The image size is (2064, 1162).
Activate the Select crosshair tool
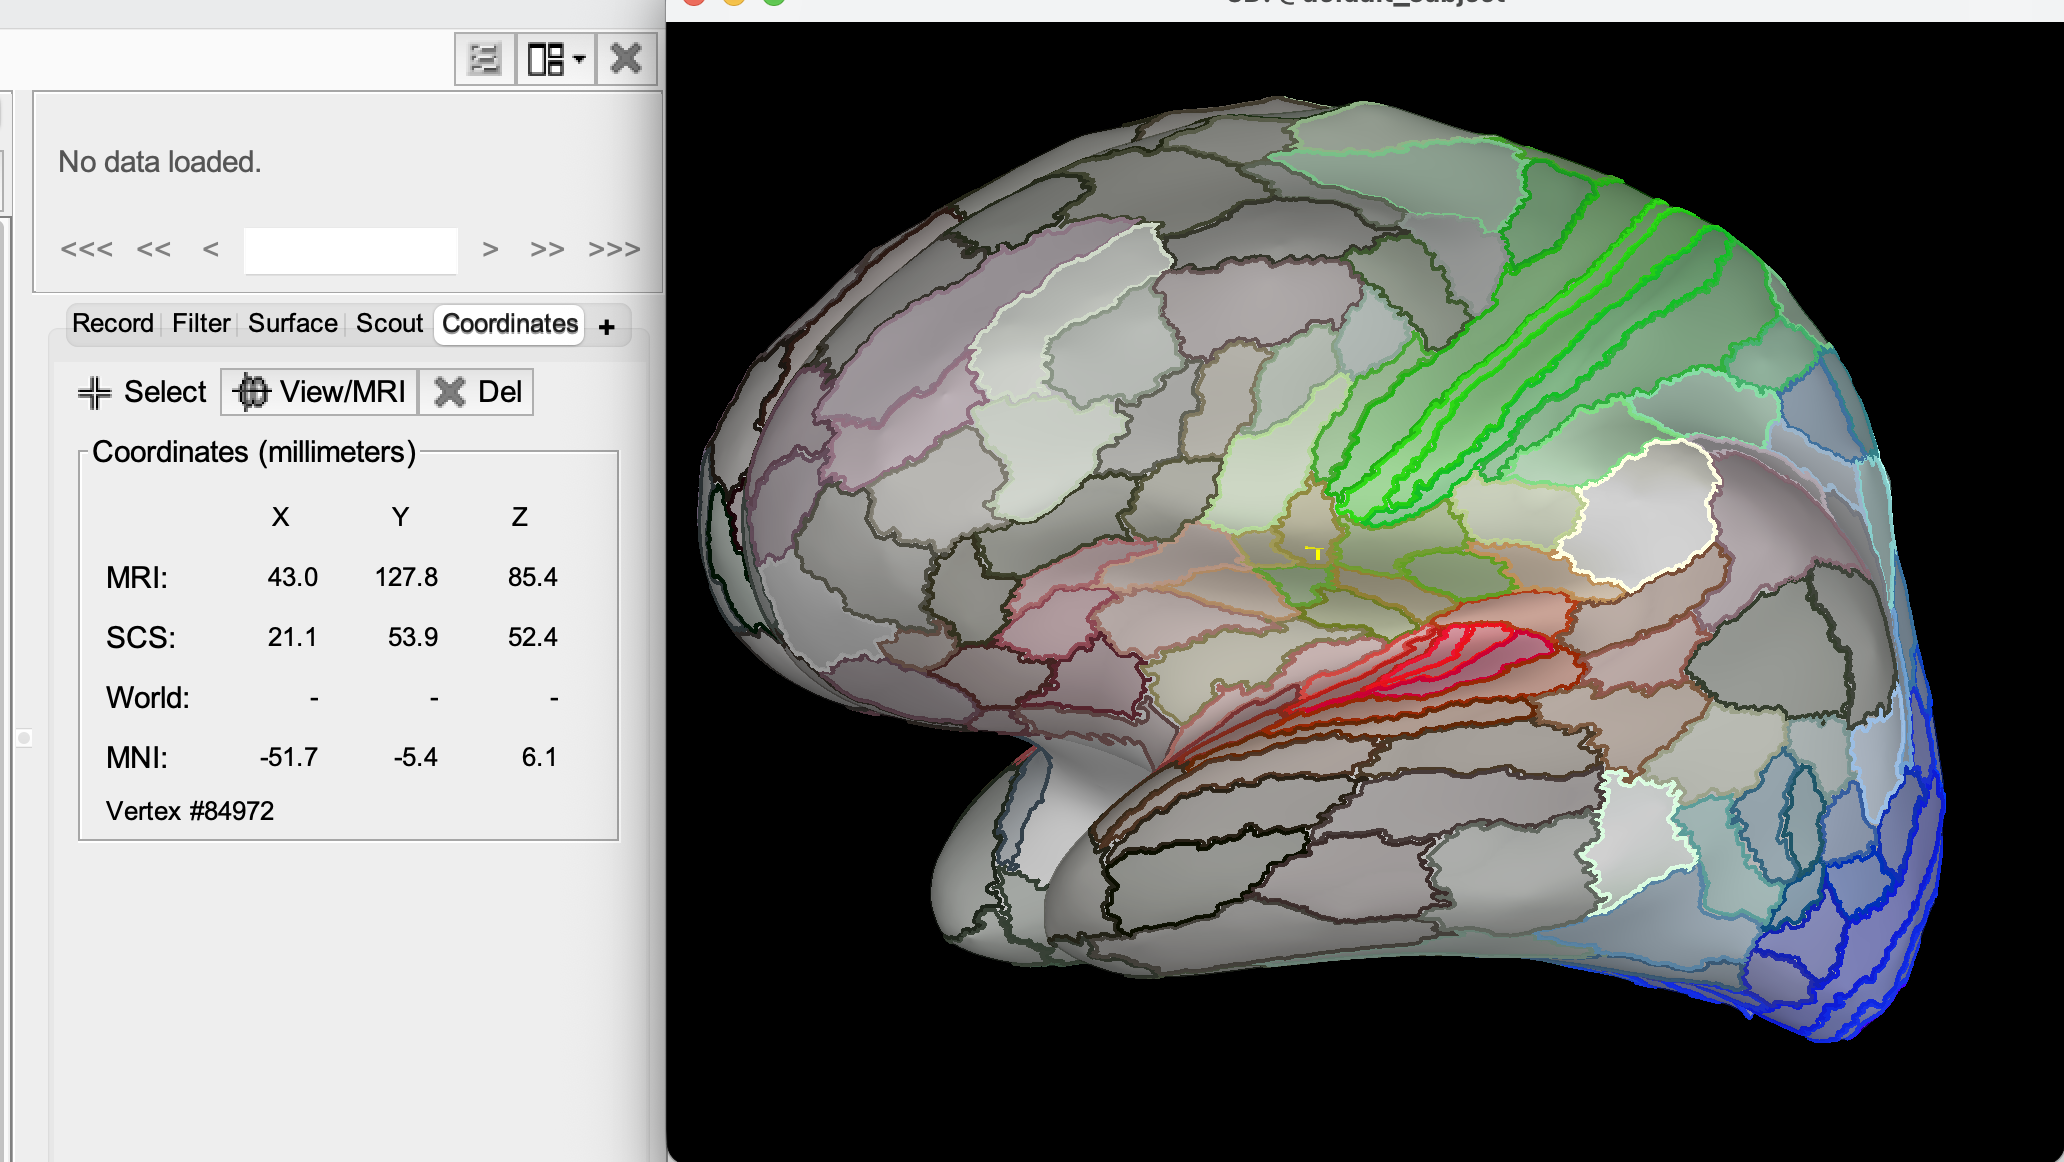tap(143, 392)
